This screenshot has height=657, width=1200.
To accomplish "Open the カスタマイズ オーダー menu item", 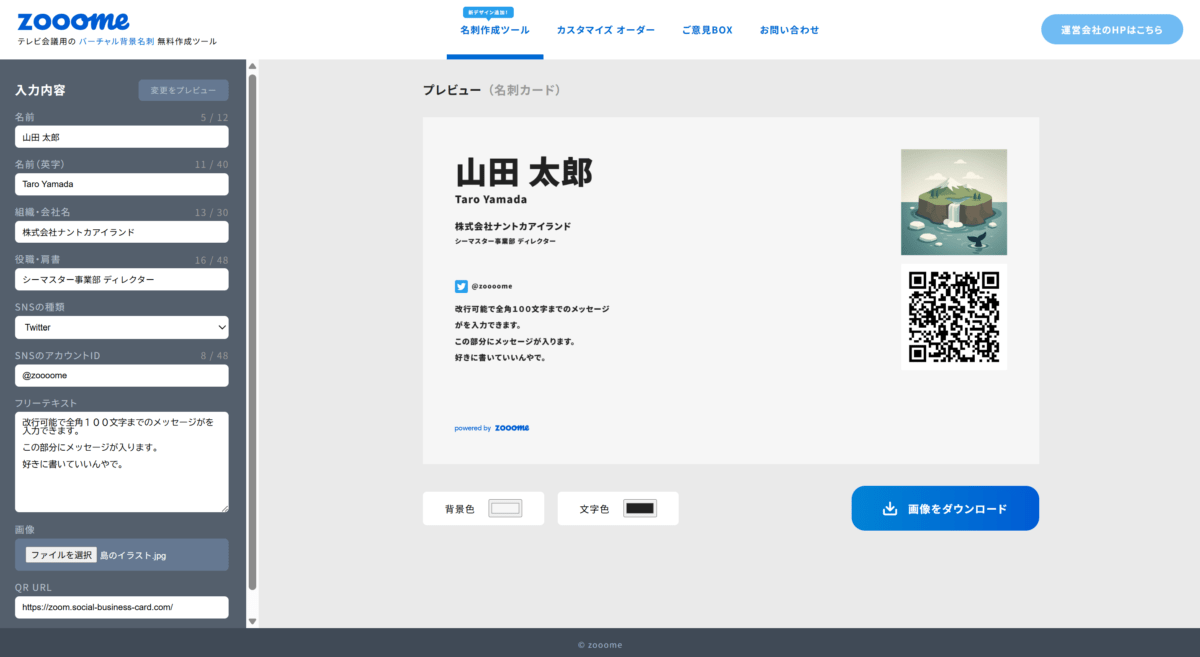I will pyautogui.click(x=605, y=30).
